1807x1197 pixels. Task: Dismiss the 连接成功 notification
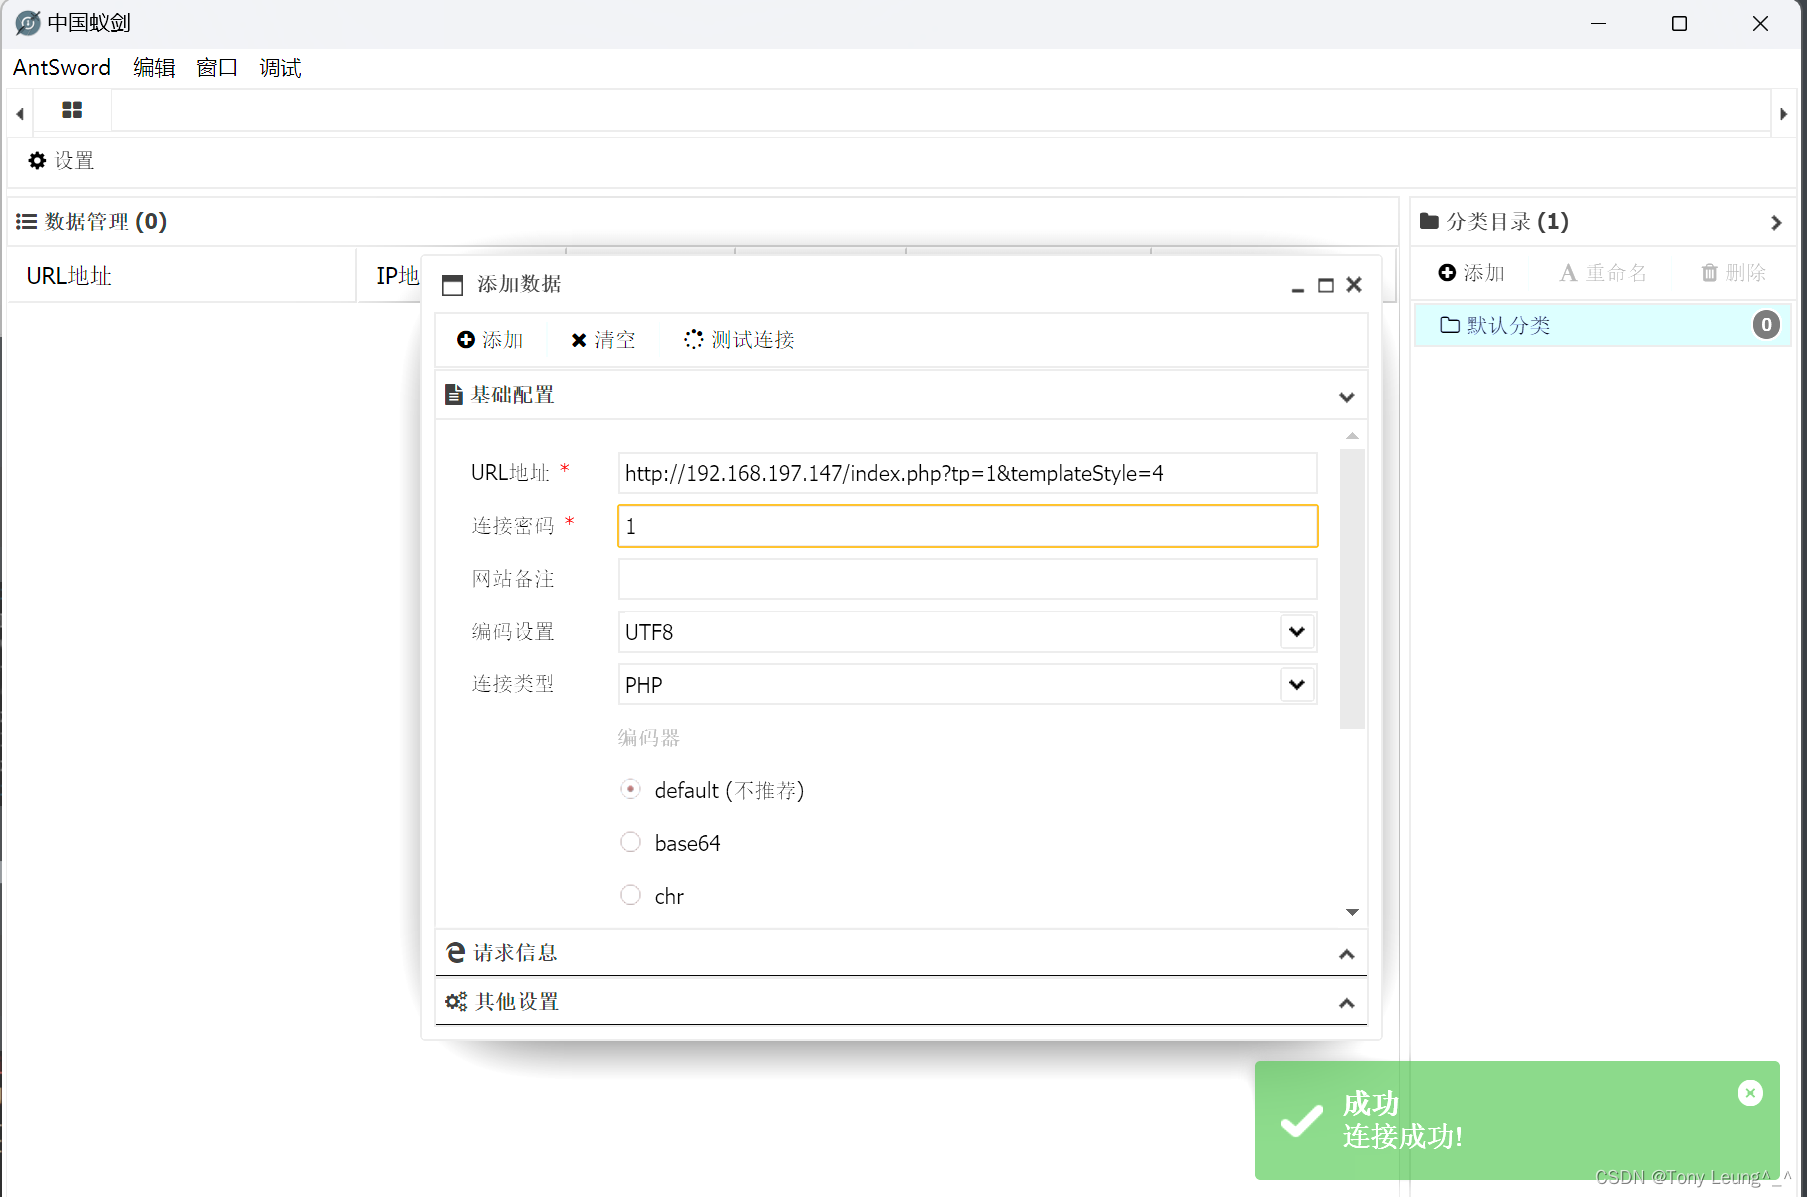[1750, 1093]
